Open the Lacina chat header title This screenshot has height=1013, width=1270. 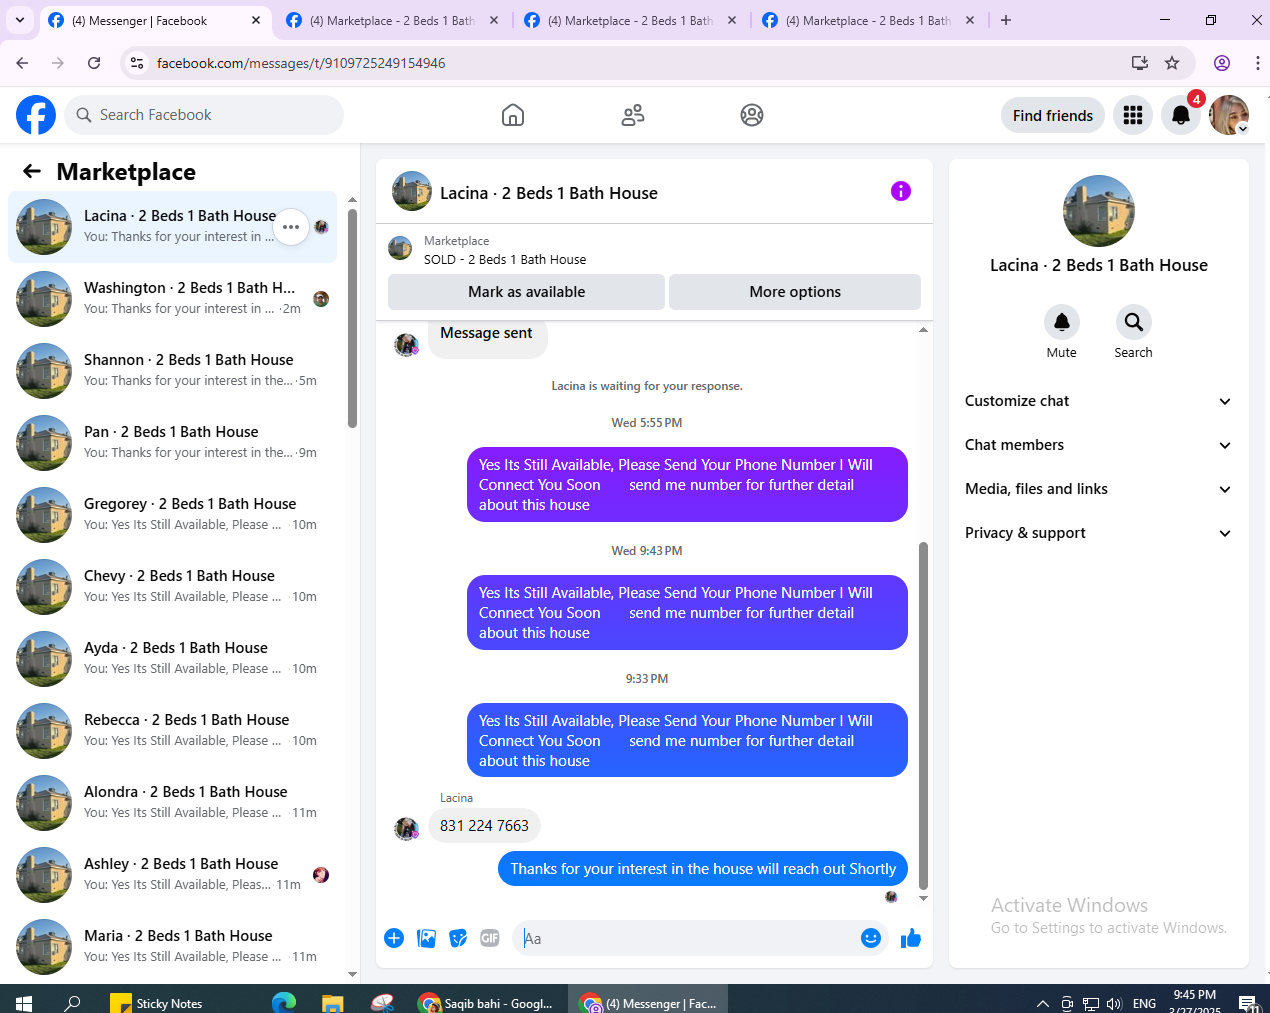pos(549,193)
